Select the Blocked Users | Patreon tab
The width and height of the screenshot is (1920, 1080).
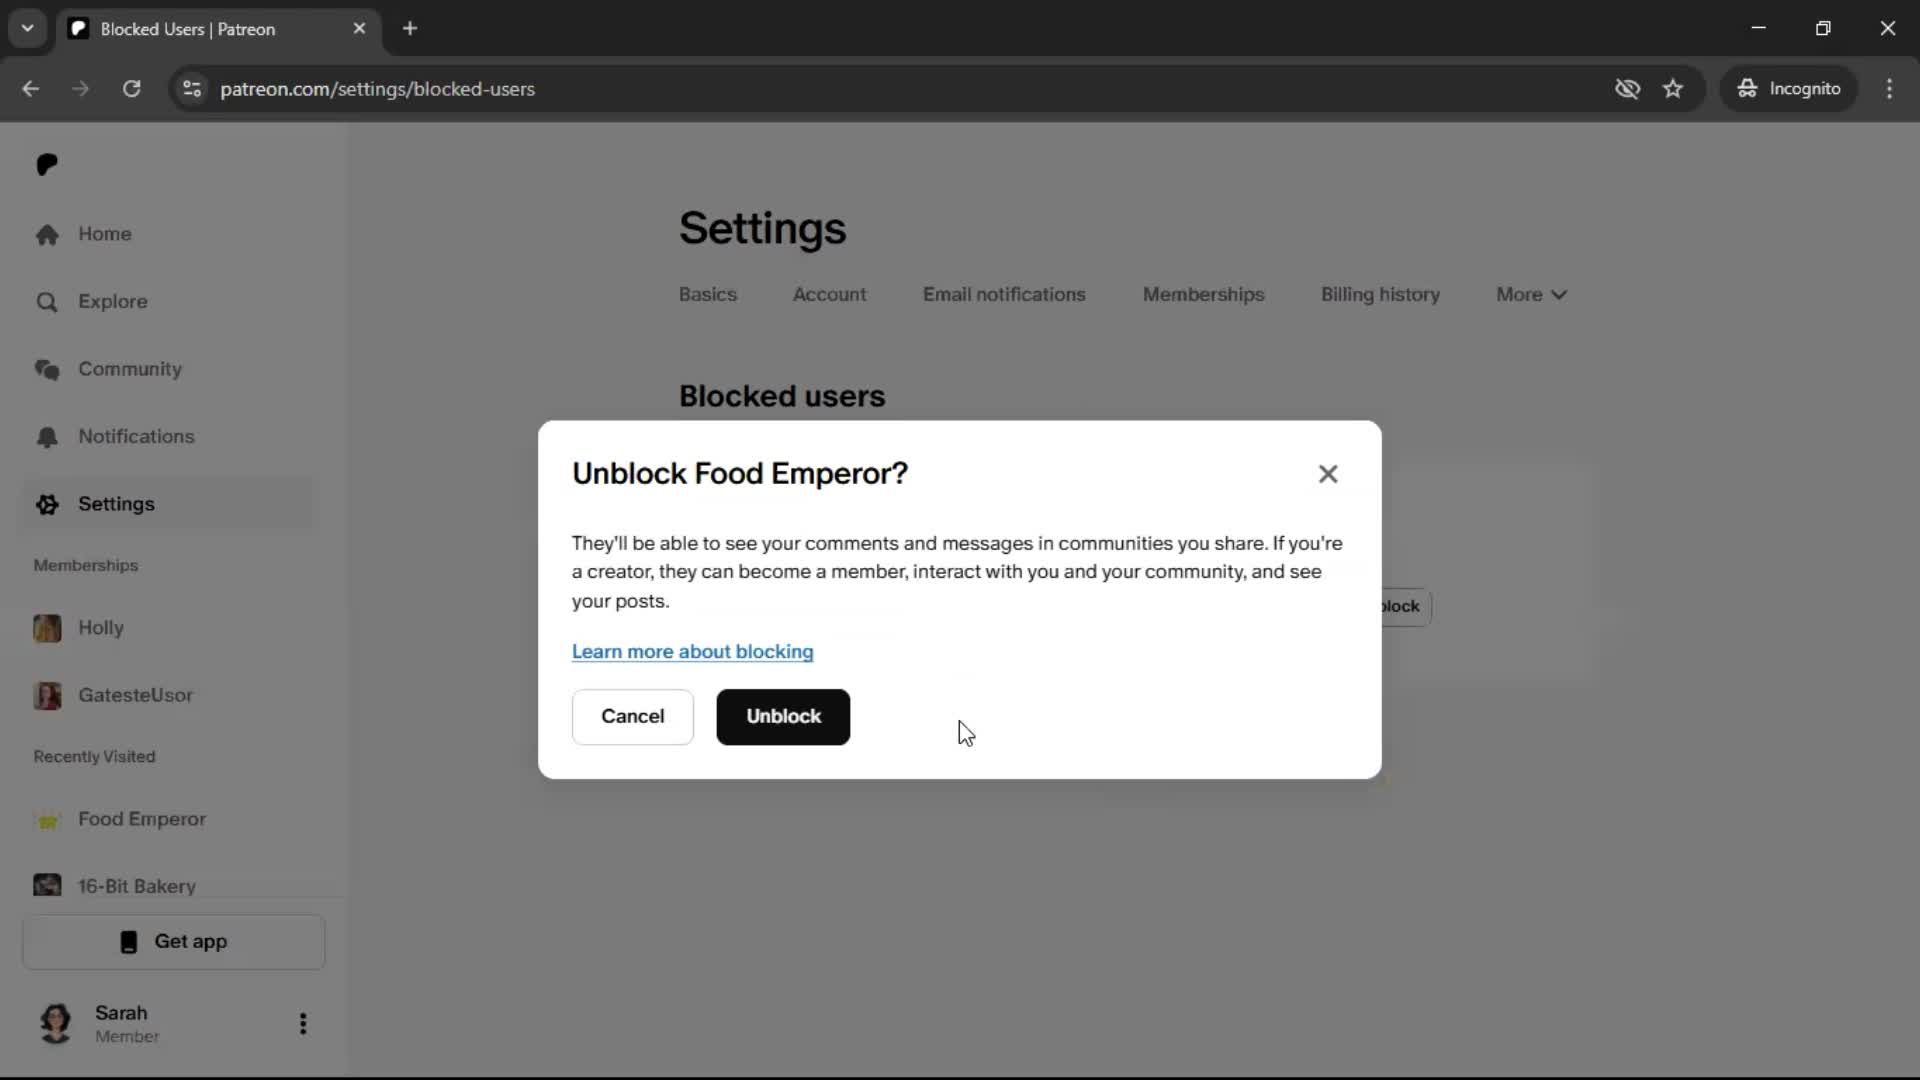click(218, 29)
